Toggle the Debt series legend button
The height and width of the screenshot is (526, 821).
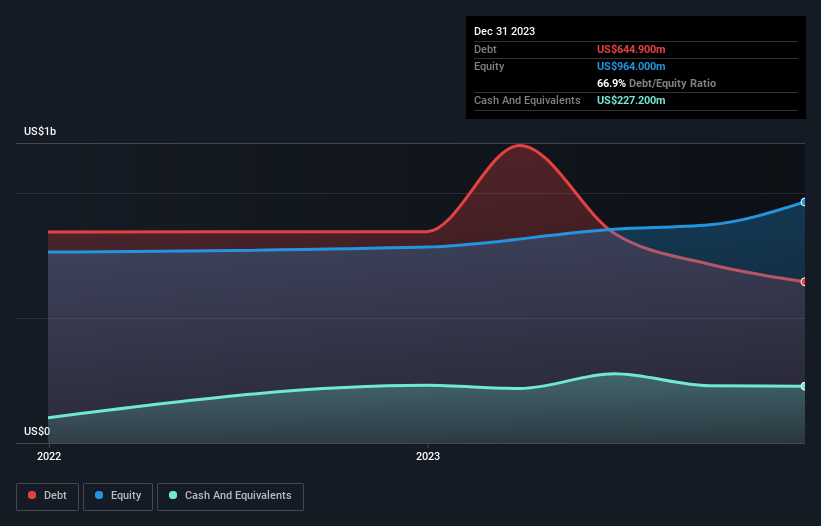click(x=47, y=496)
